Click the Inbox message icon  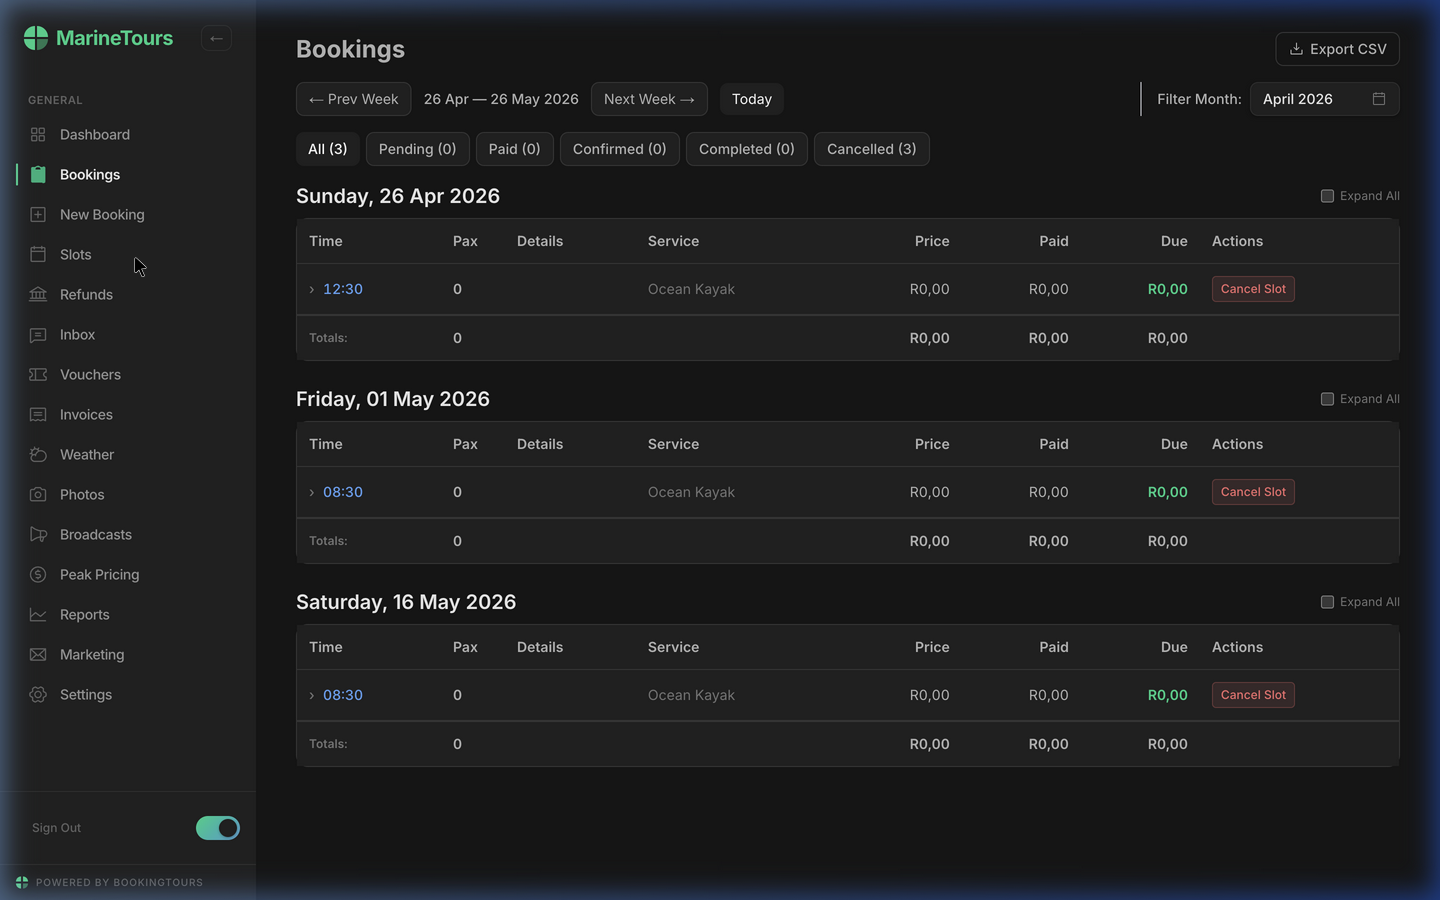(38, 335)
